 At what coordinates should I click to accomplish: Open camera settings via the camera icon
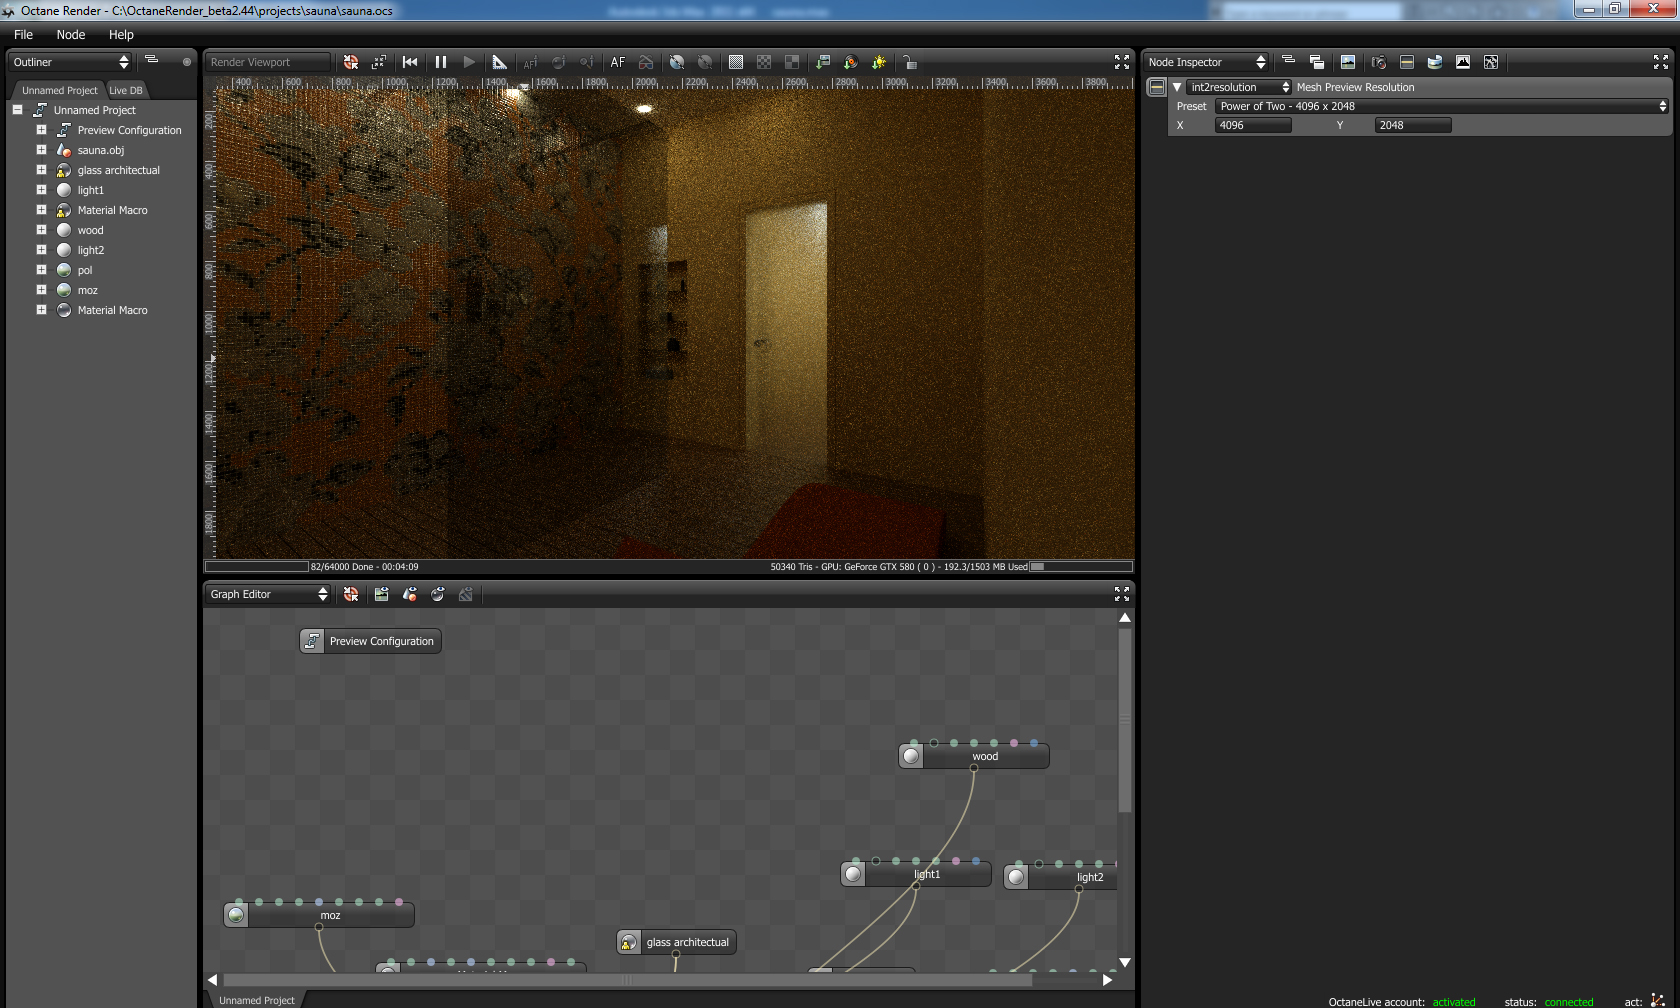pos(1379,62)
